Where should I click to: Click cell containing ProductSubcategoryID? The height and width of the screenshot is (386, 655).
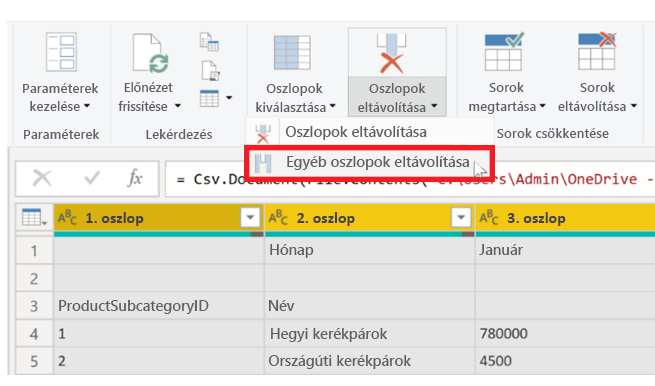[159, 306]
